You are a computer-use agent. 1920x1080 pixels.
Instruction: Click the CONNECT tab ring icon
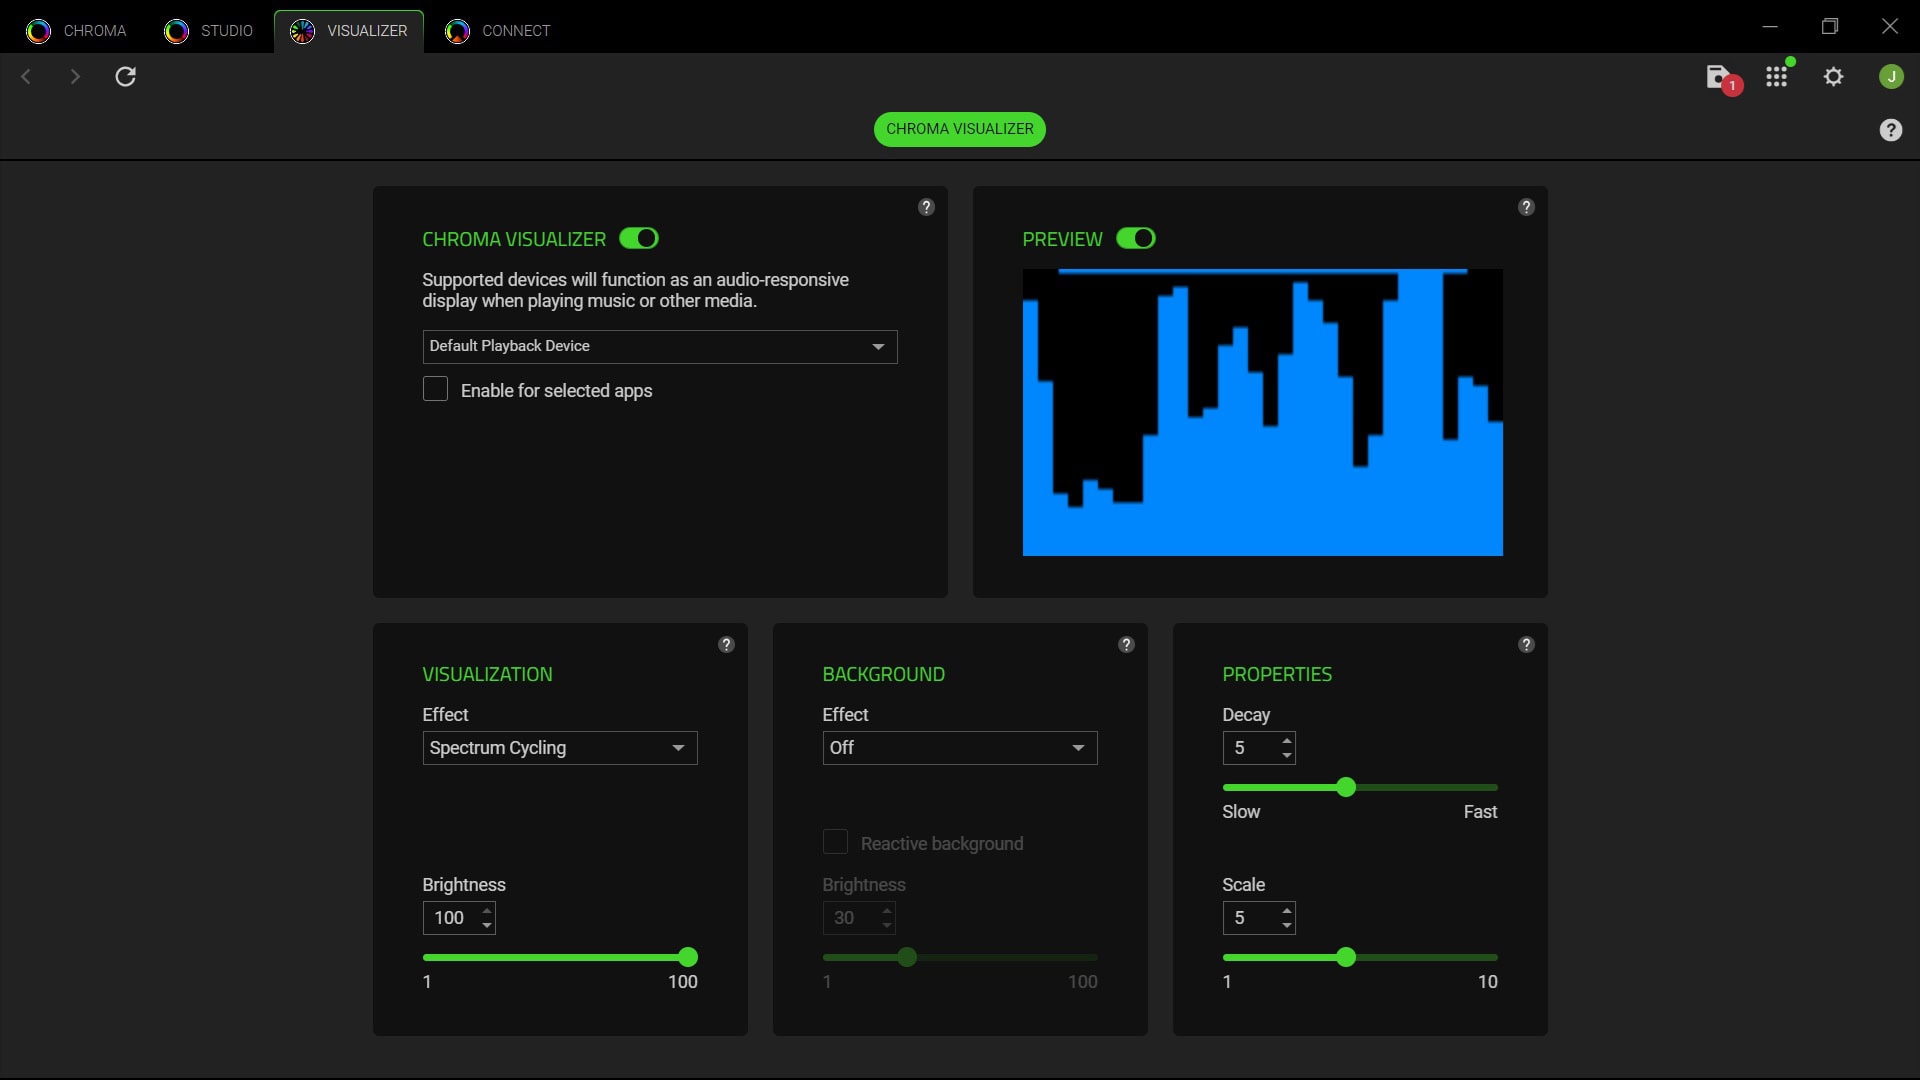(x=457, y=31)
